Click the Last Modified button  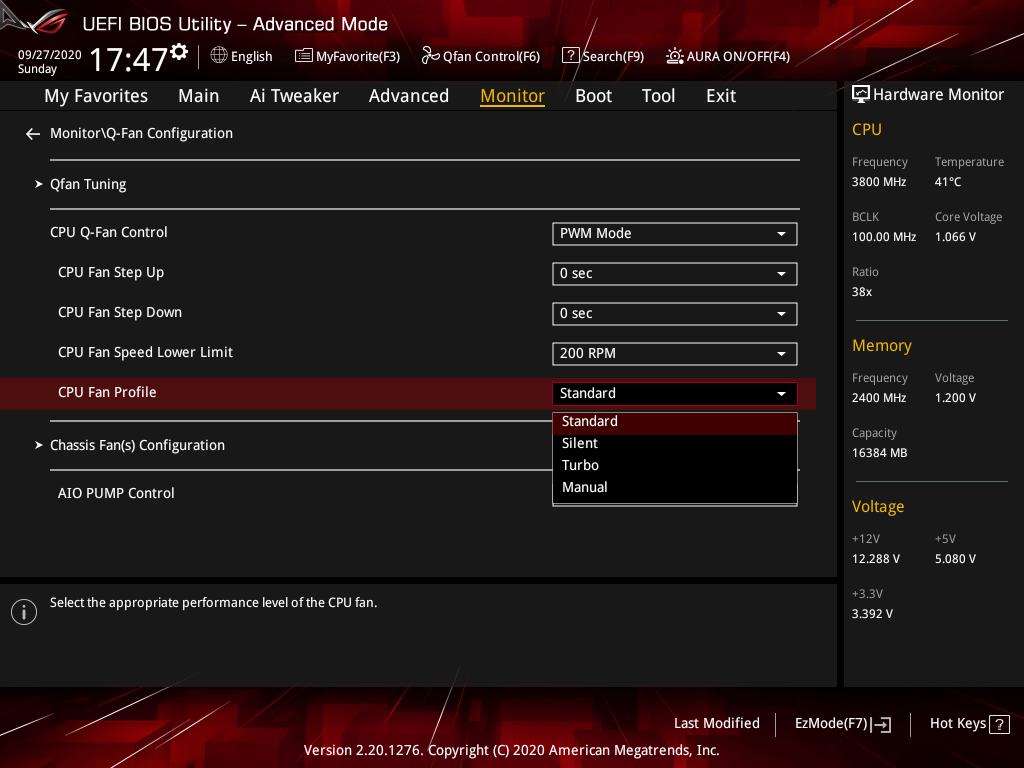coord(716,724)
